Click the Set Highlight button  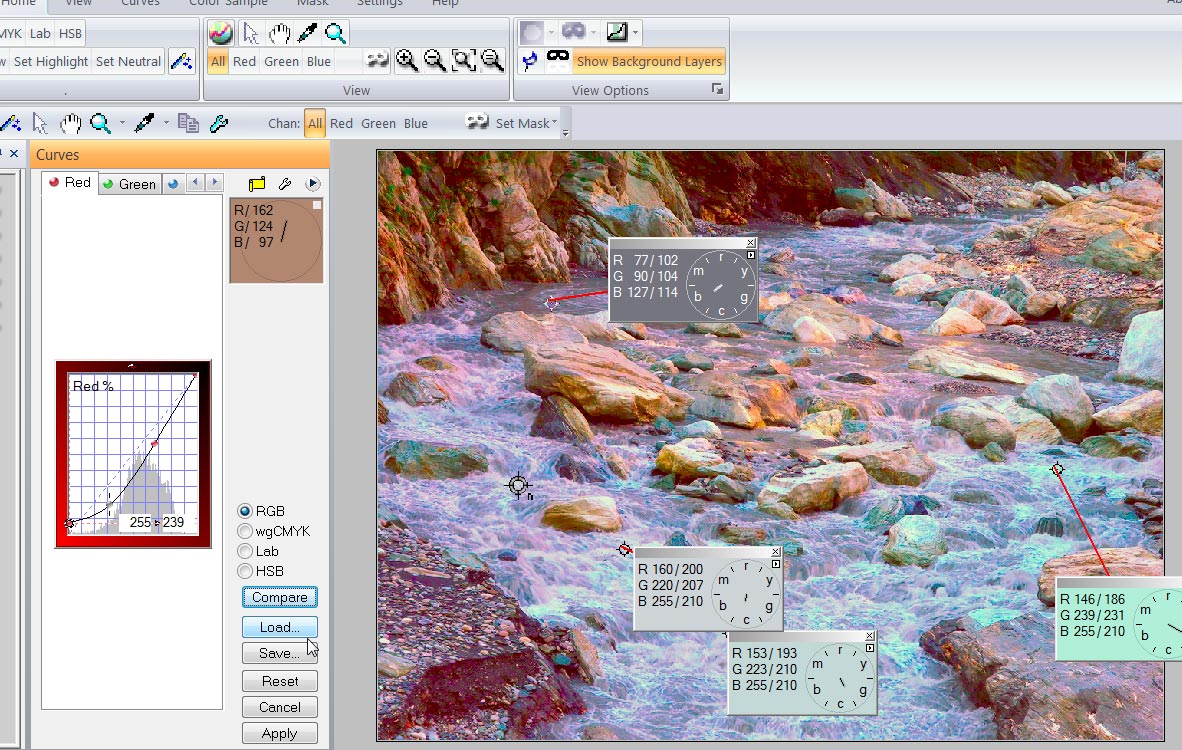click(51, 61)
